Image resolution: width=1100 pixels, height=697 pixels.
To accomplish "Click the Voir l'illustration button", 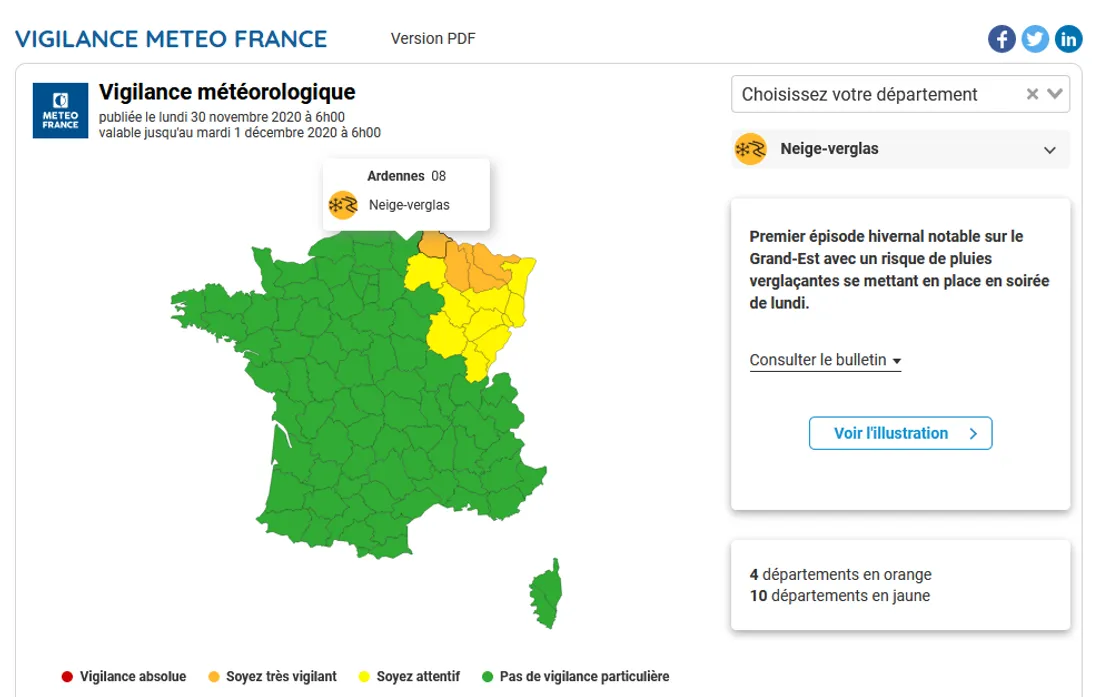I will 900,433.
